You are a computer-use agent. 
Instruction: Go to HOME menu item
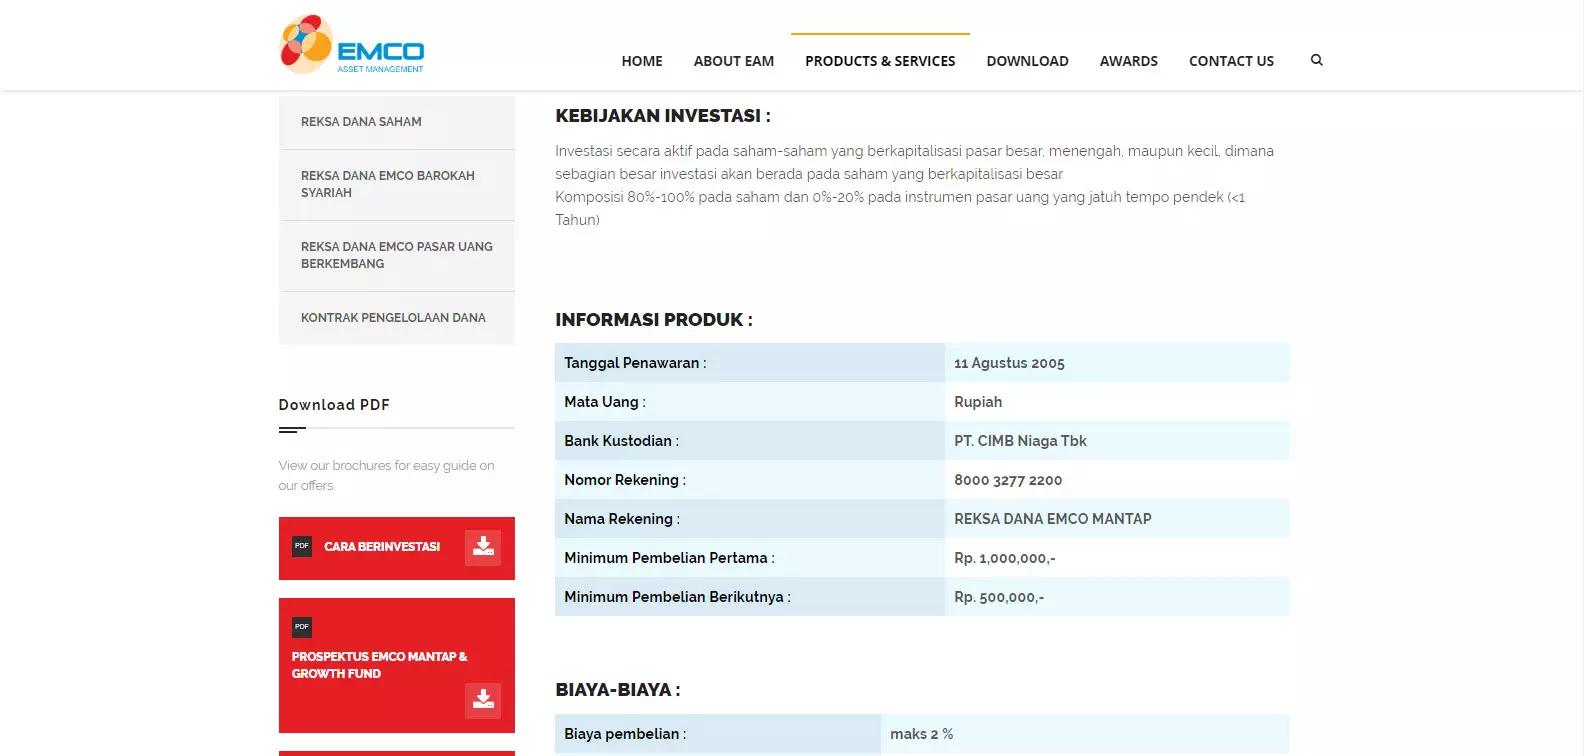(x=642, y=61)
